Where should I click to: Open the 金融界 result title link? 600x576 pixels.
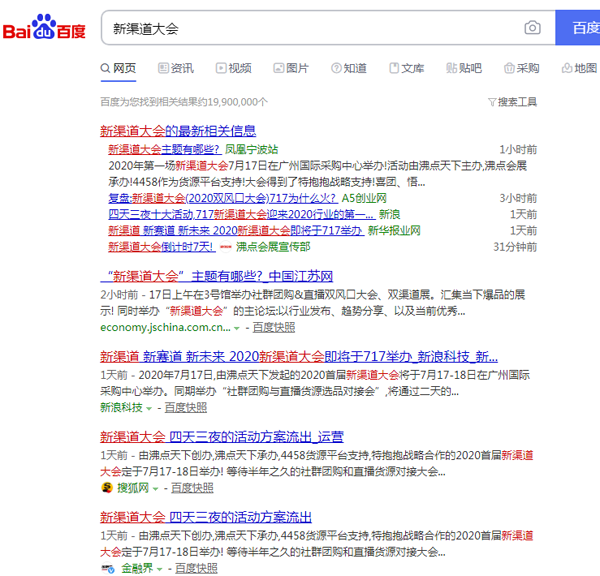(206, 517)
